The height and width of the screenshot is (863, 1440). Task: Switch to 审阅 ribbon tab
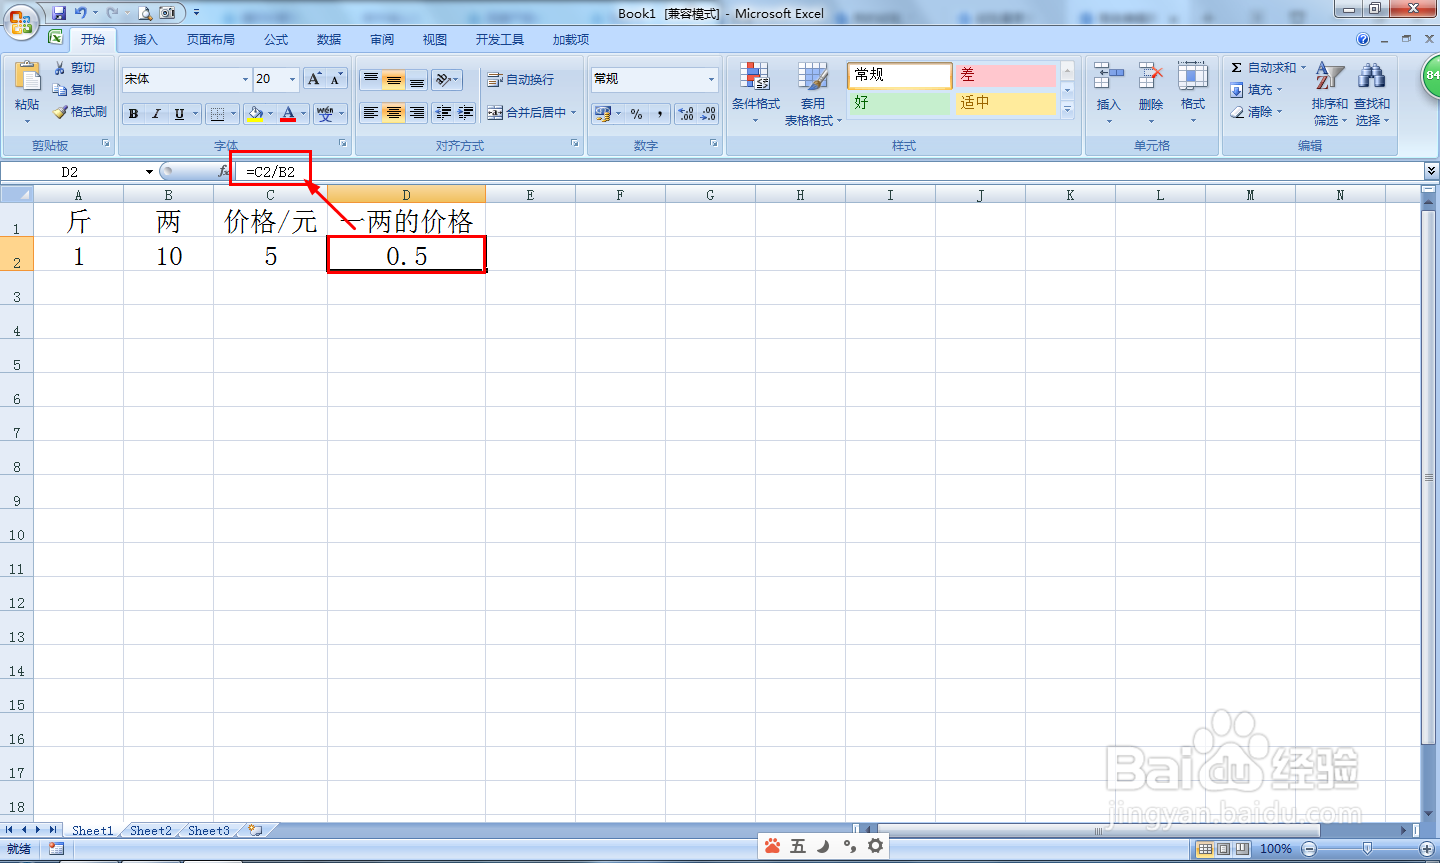382,40
